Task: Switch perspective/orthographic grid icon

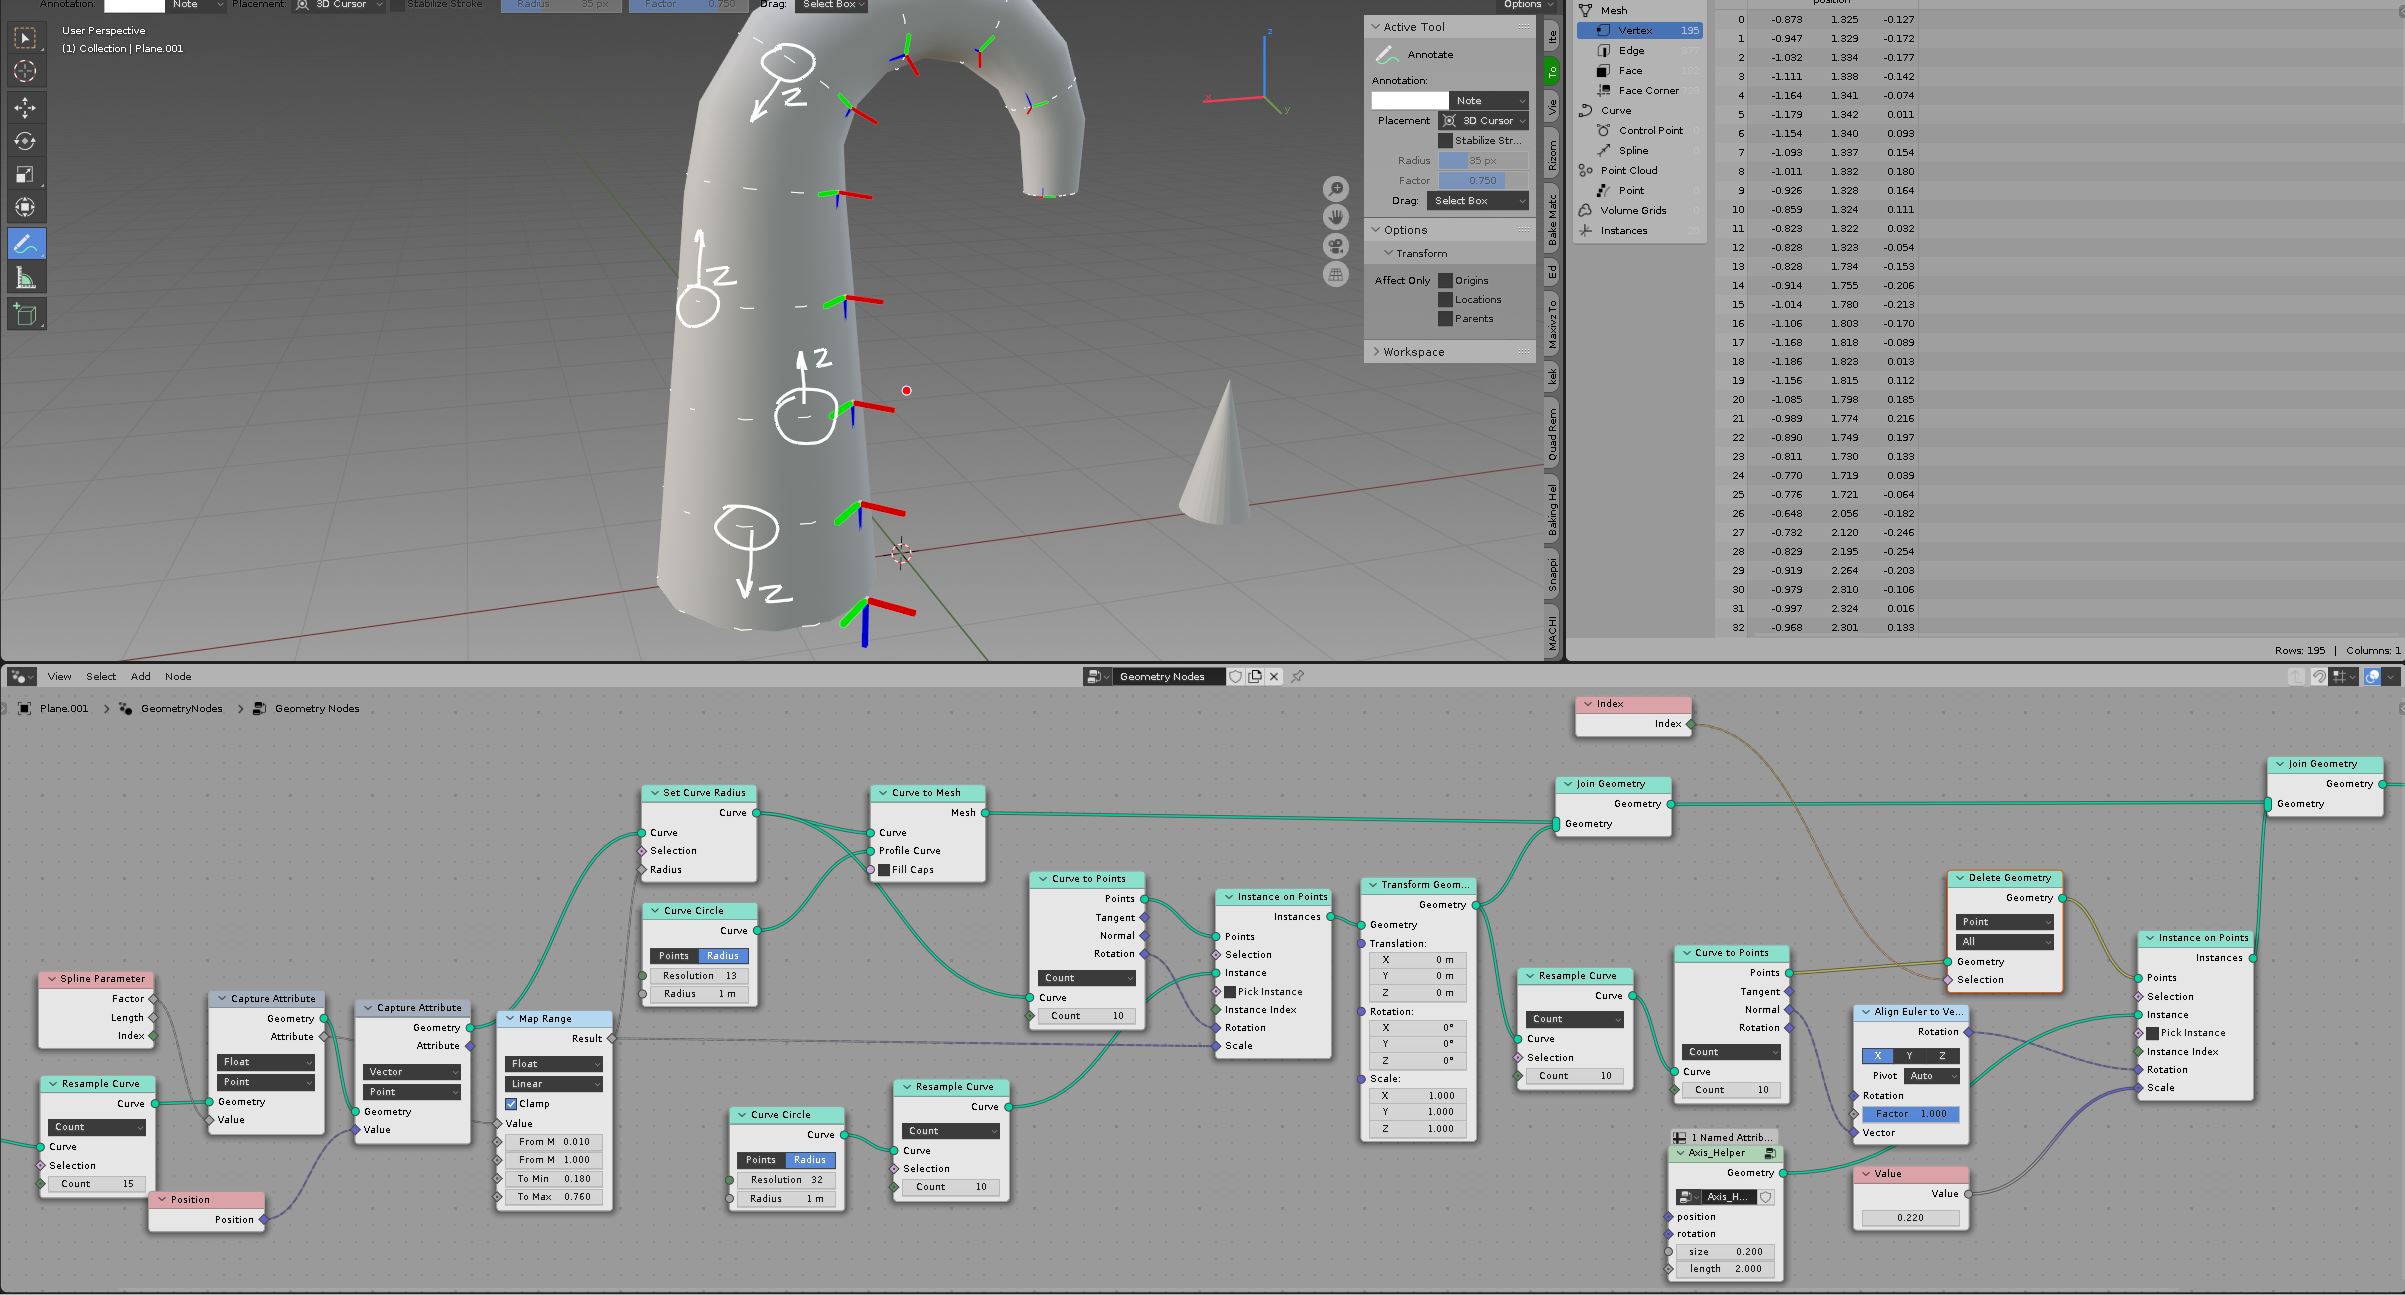Action: [x=1336, y=274]
